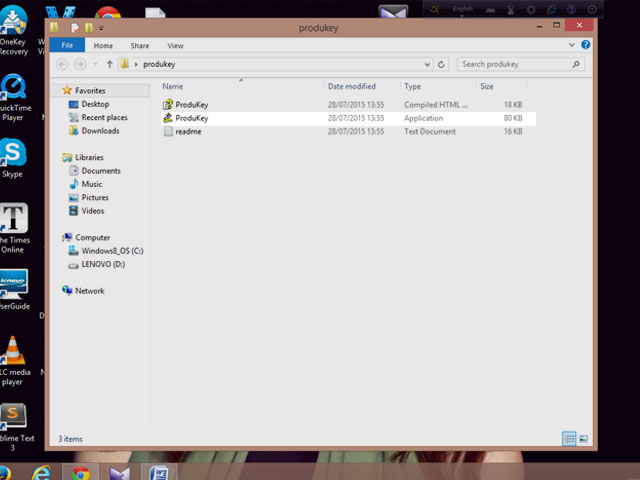Image resolution: width=640 pixels, height=480 pixels.
Task: Minimize the produkey window
Action: click(x=540, y=26)
